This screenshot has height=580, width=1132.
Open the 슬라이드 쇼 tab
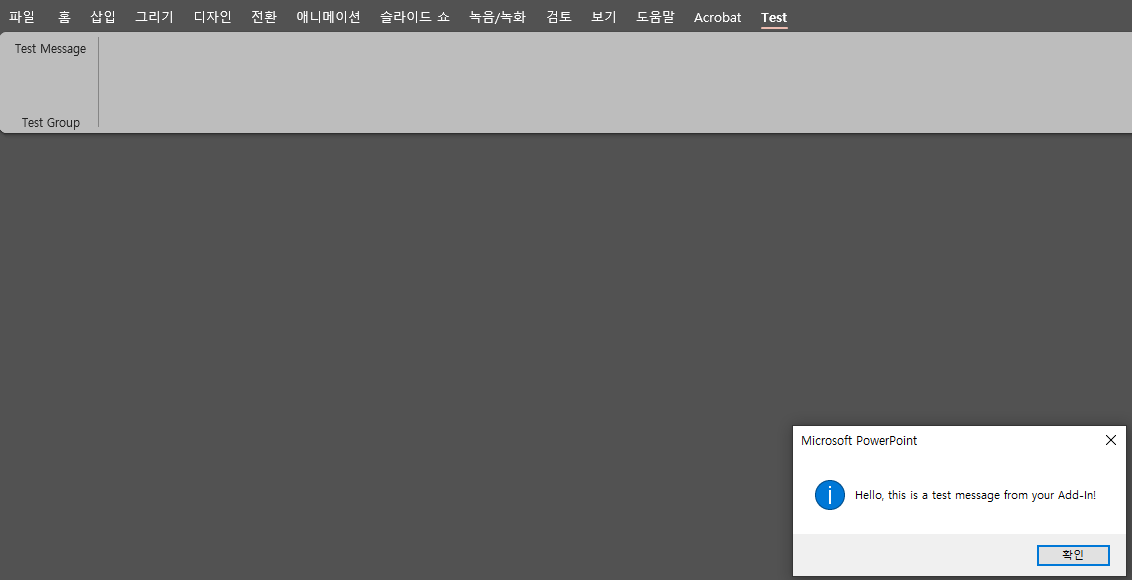coord(415,17)
